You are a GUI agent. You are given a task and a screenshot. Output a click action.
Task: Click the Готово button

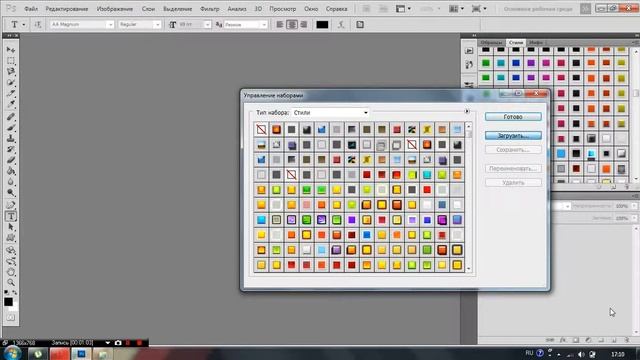513,117
